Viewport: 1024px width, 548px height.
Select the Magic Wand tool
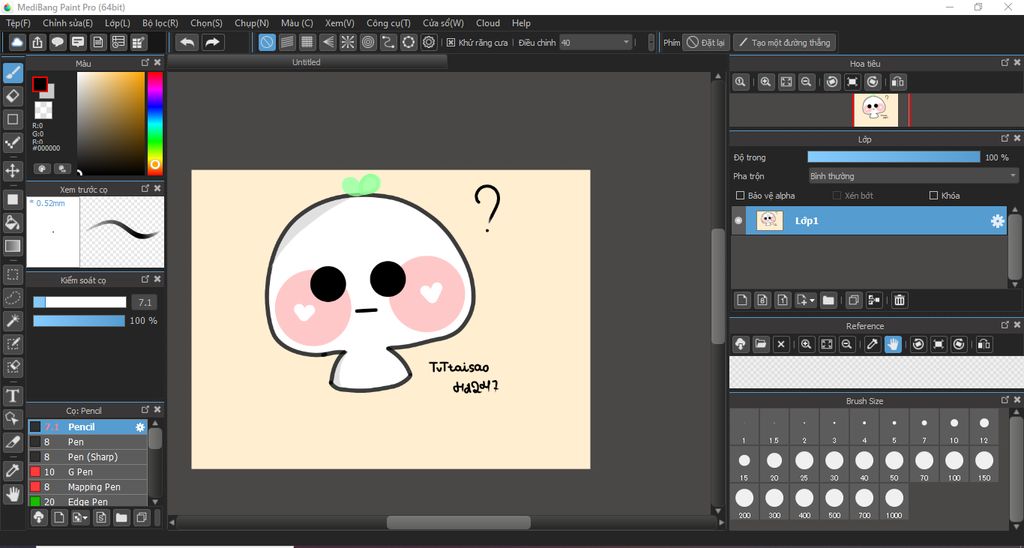(12, 321)
